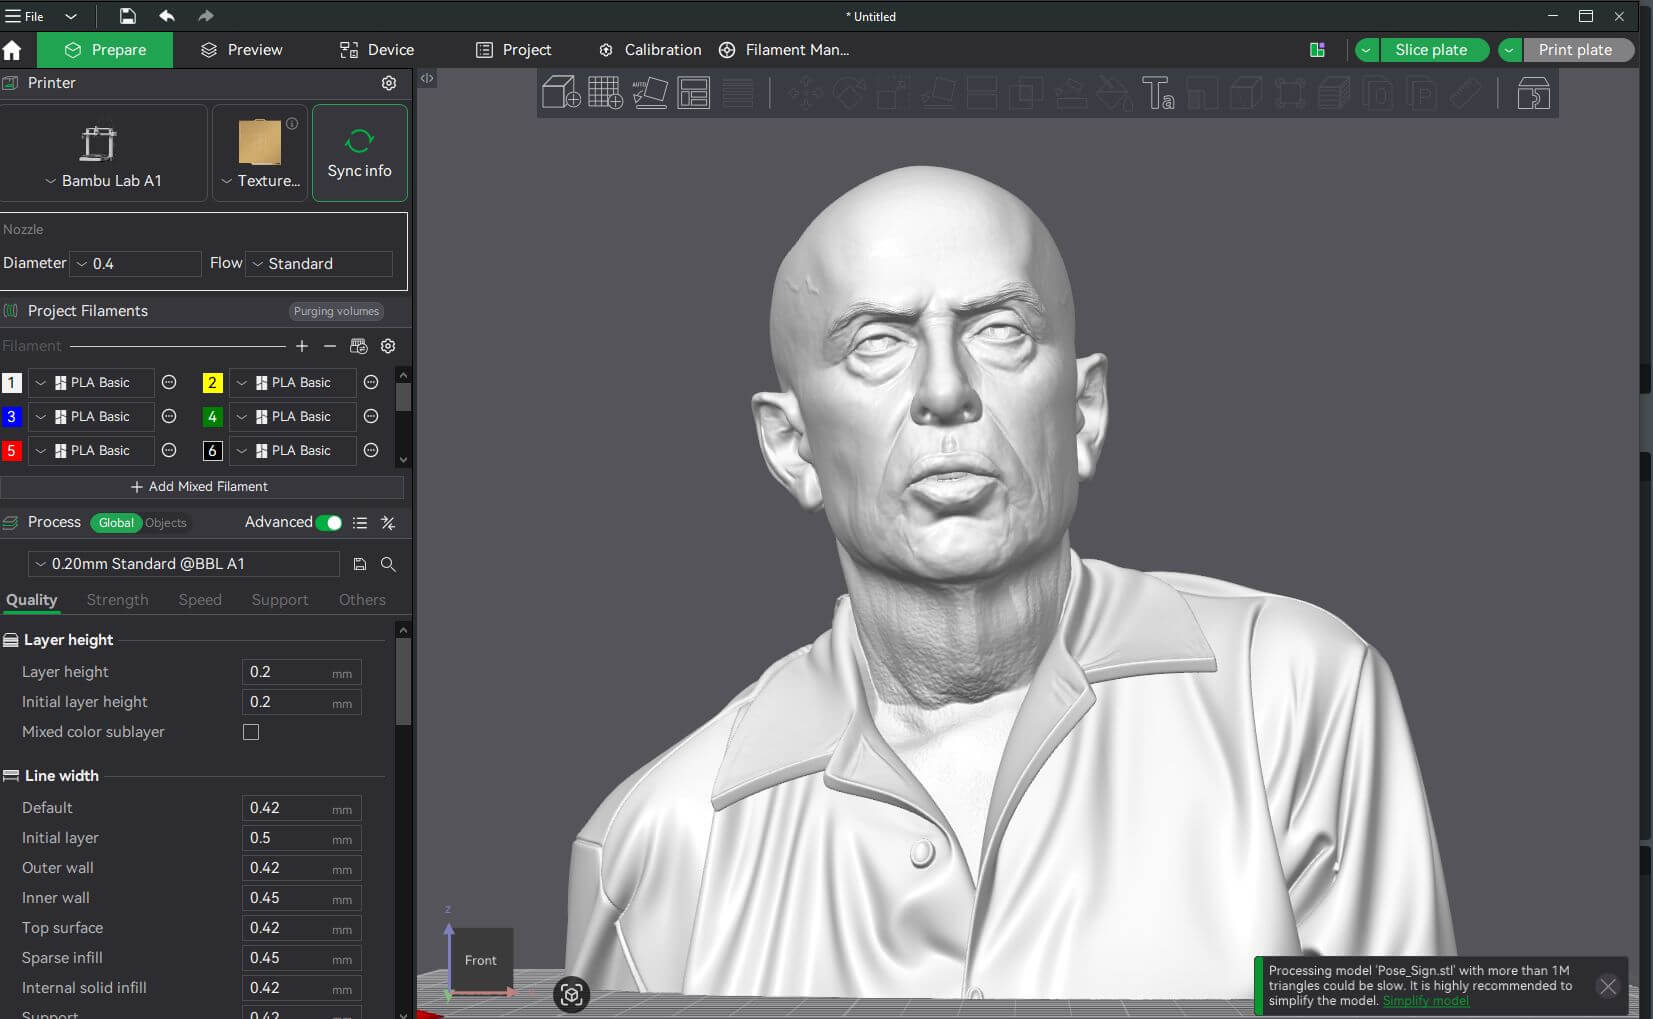Switch to the Preview tab
This screenshot has height=1019, width=1653.
241,50
